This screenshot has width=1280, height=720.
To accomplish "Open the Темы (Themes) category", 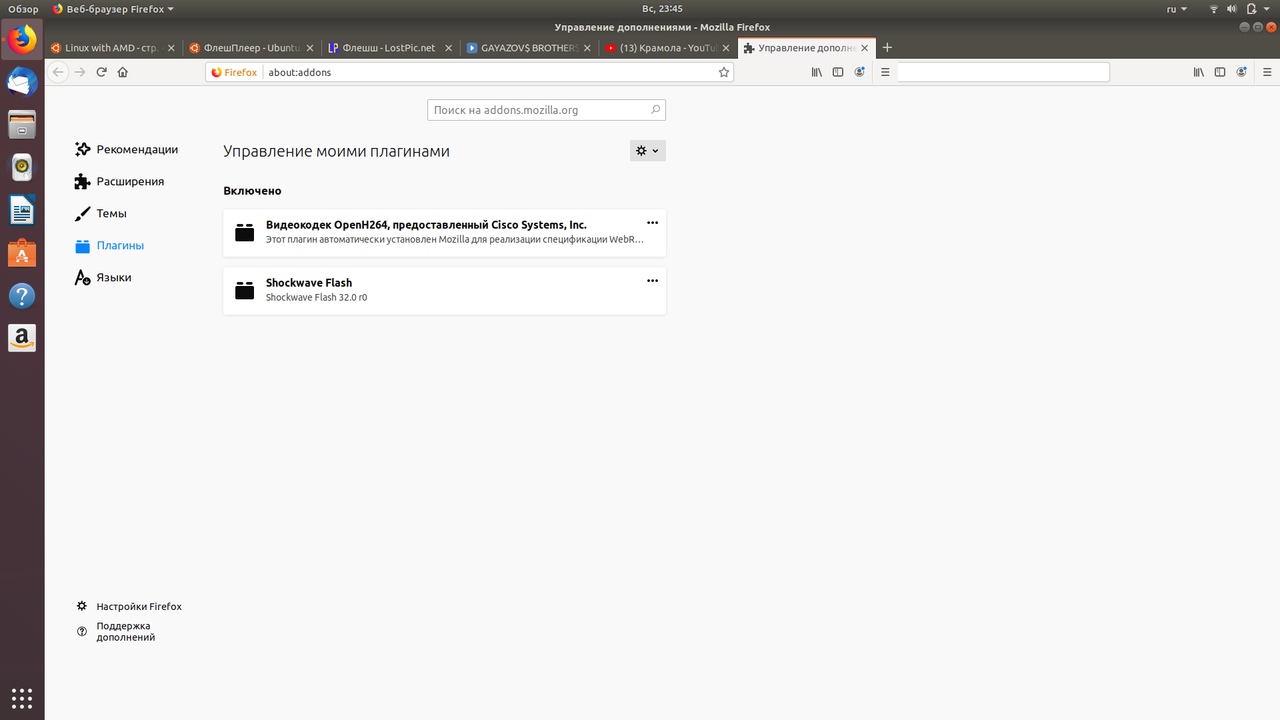I will coord(101,213).
